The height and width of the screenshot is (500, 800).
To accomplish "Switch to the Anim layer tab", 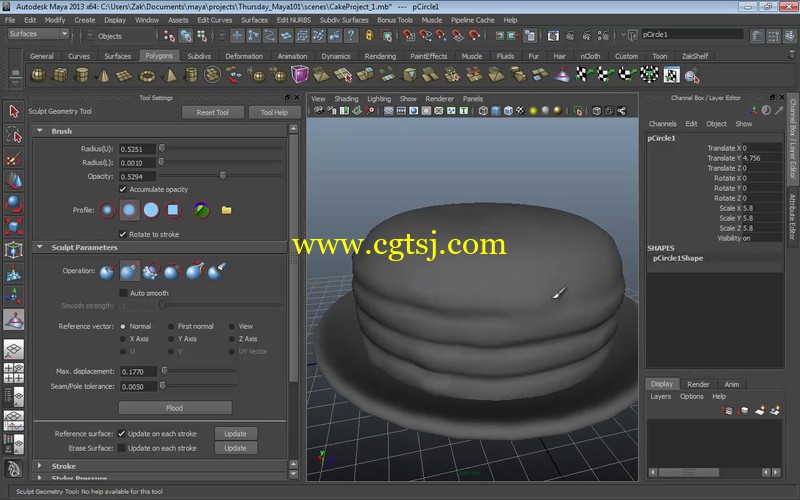I will 732,384.
